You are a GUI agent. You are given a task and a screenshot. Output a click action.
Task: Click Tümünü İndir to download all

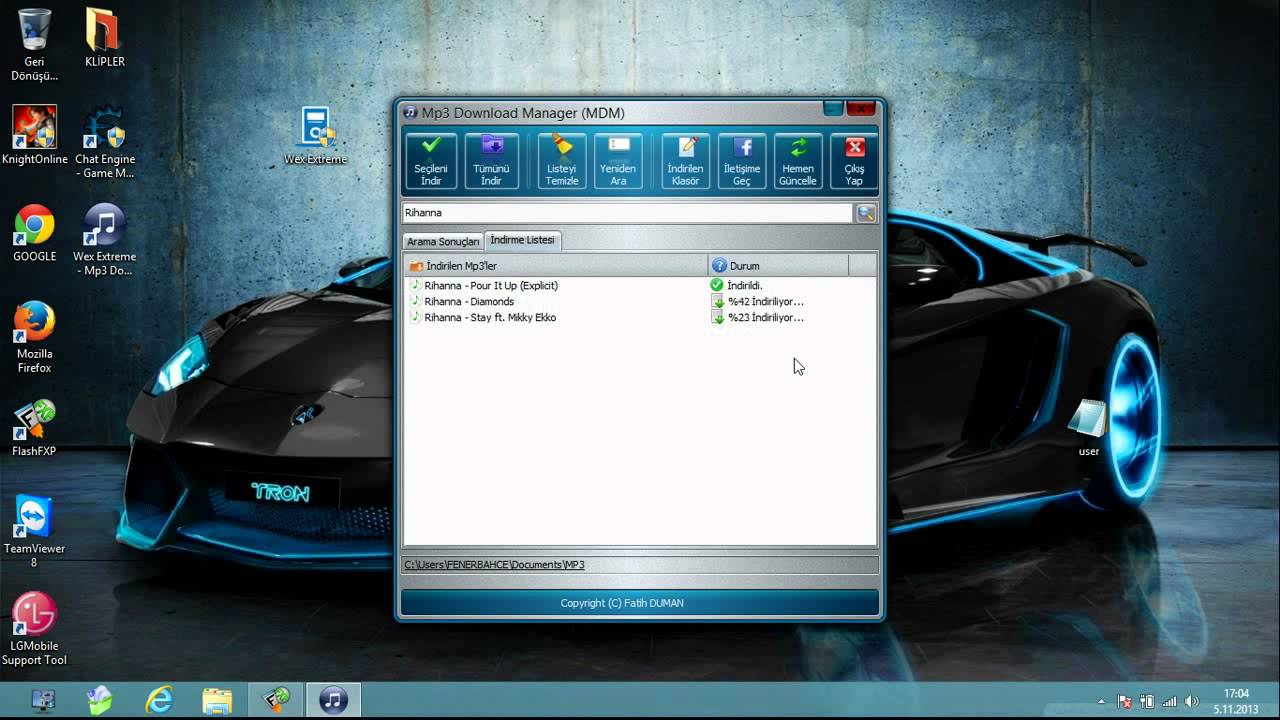(491, 161)
